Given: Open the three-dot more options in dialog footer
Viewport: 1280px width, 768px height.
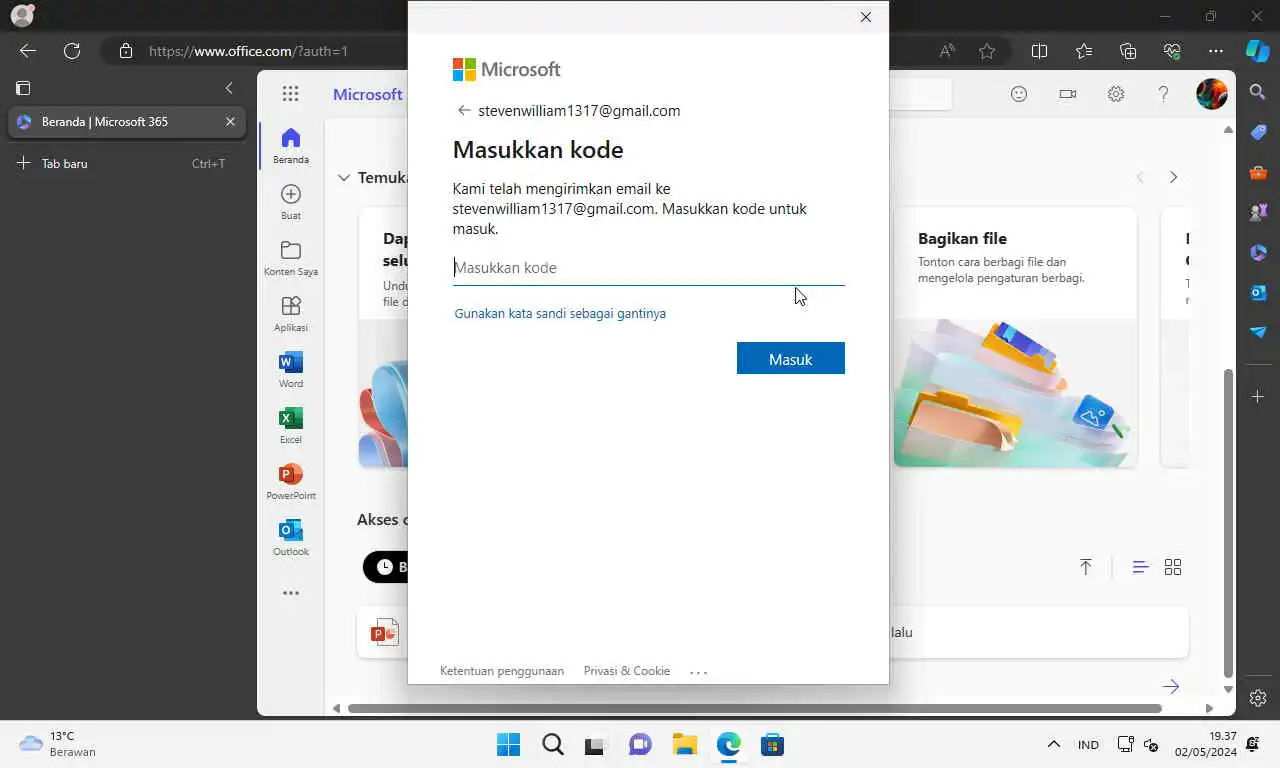Looking at the screenshot, I should pyautogui.click(x=698, y=672).
